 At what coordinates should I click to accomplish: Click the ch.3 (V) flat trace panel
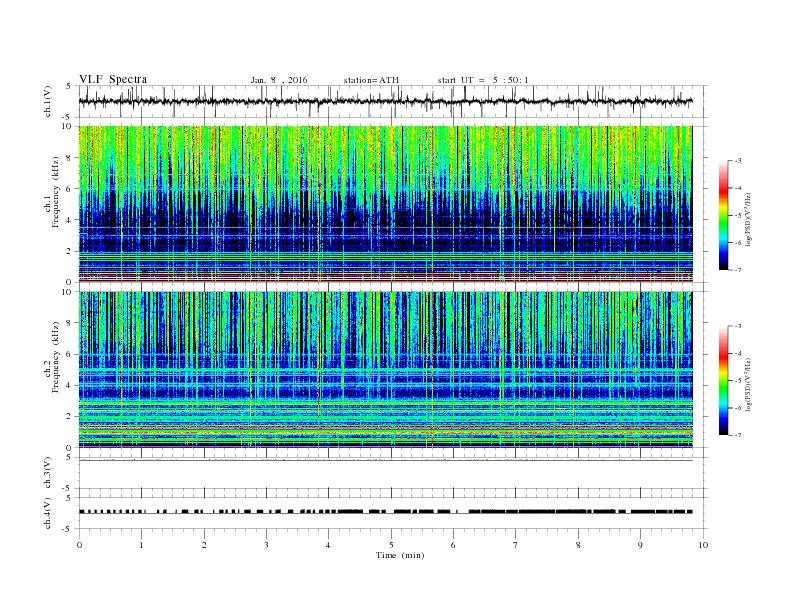click(392, 473)
